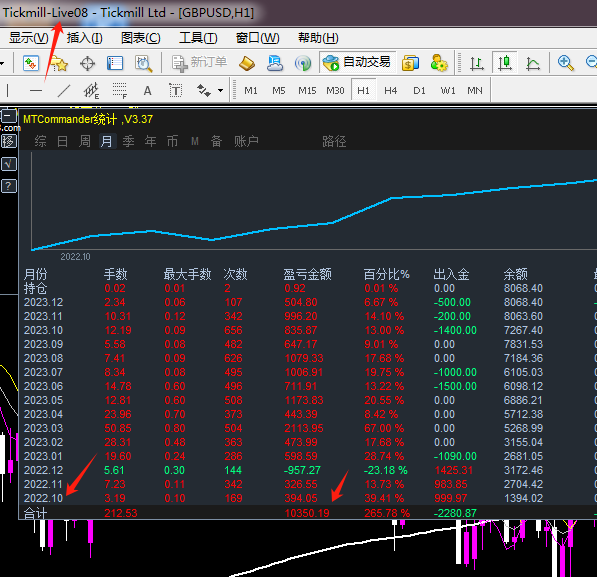597x577 pixels.
Task: Expand the arrows objects dropdown
Action: click(x=220, y=91)
